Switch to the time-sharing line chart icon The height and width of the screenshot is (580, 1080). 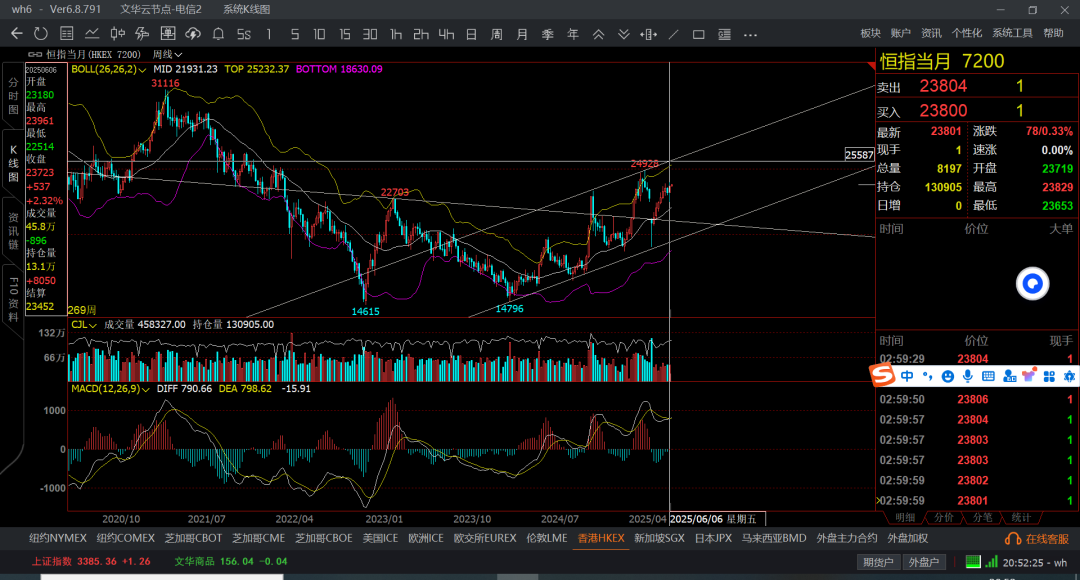pos(92,34)
